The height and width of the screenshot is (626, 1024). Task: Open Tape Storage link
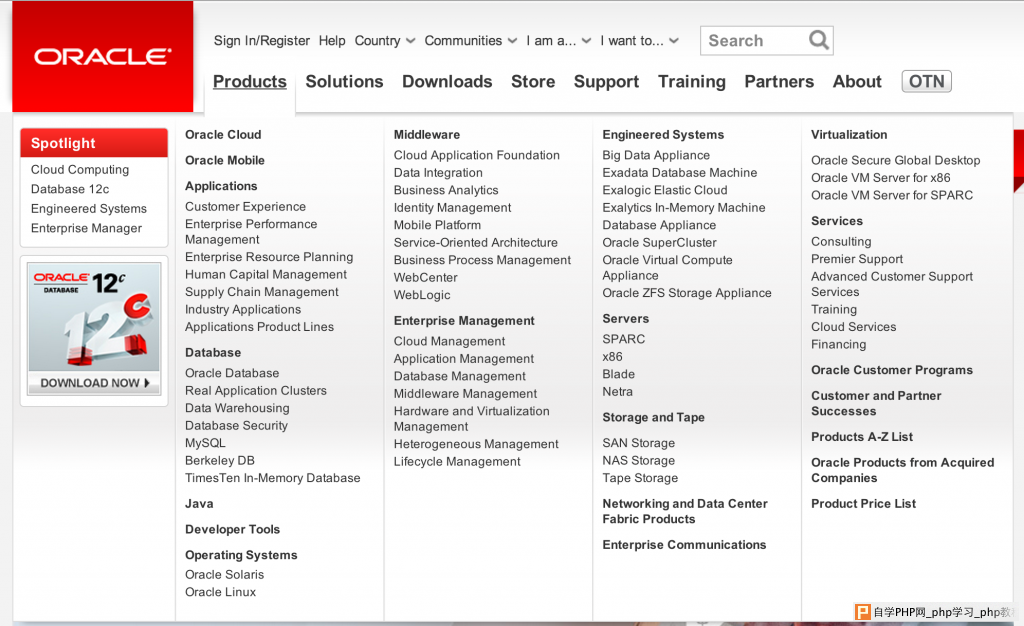click(x=640, y=478)
